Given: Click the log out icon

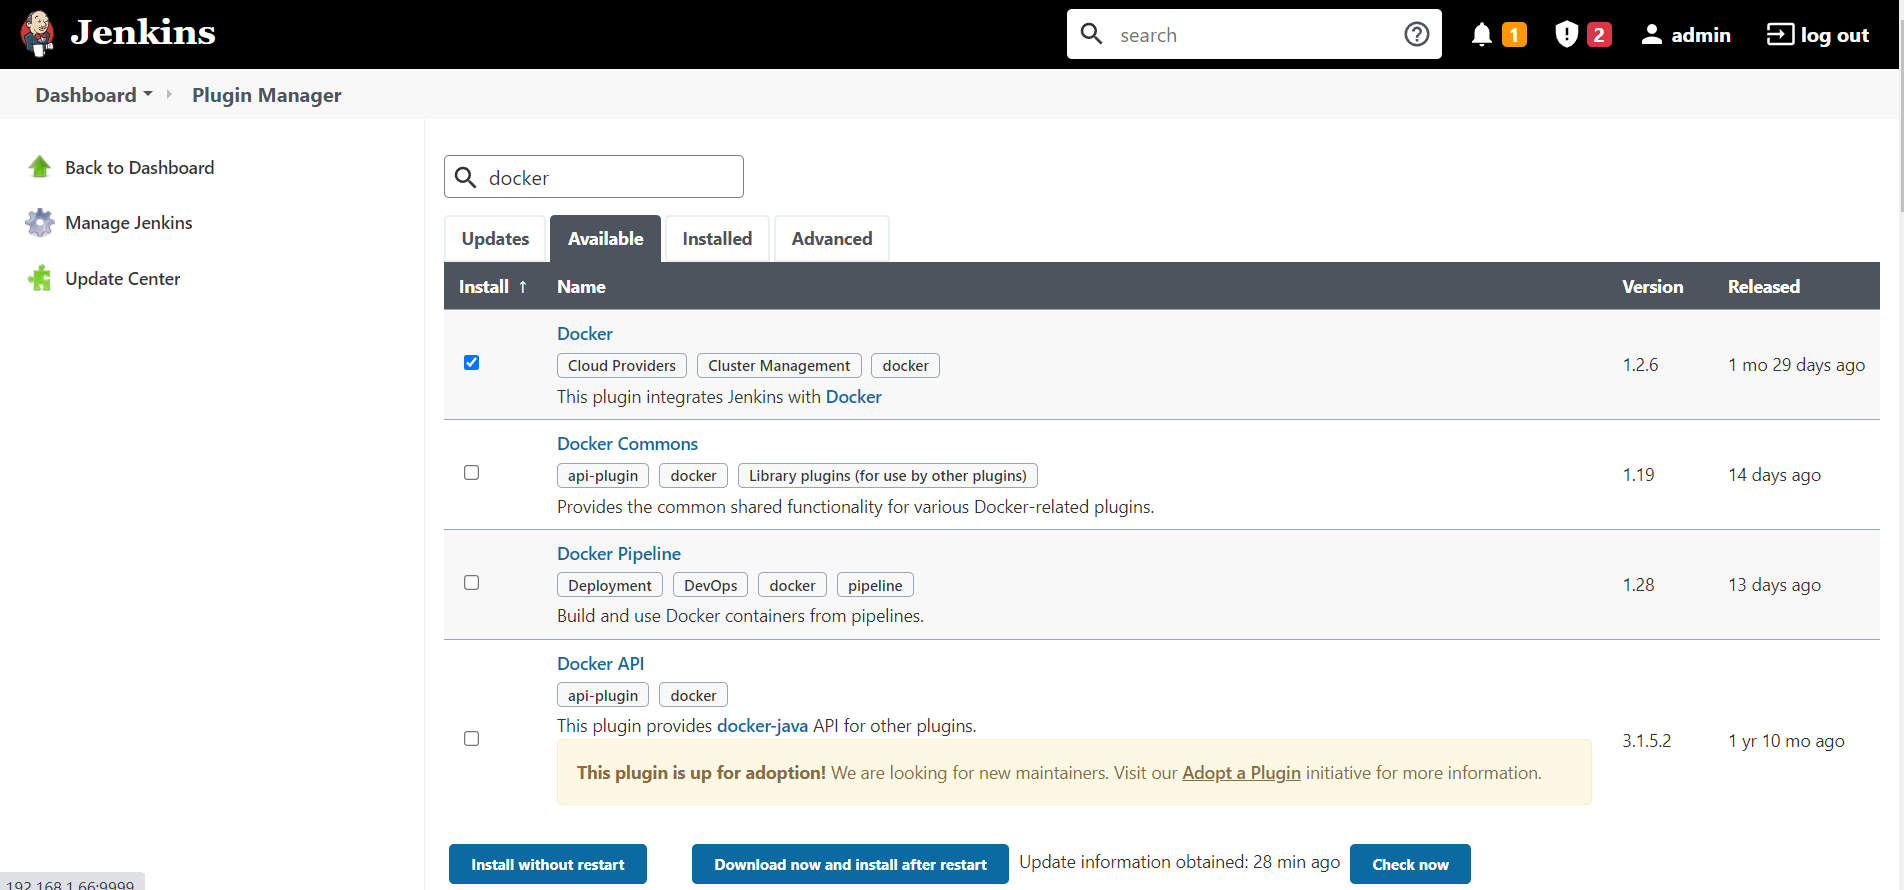Looking at the screenshot, I should point(1780,35).
